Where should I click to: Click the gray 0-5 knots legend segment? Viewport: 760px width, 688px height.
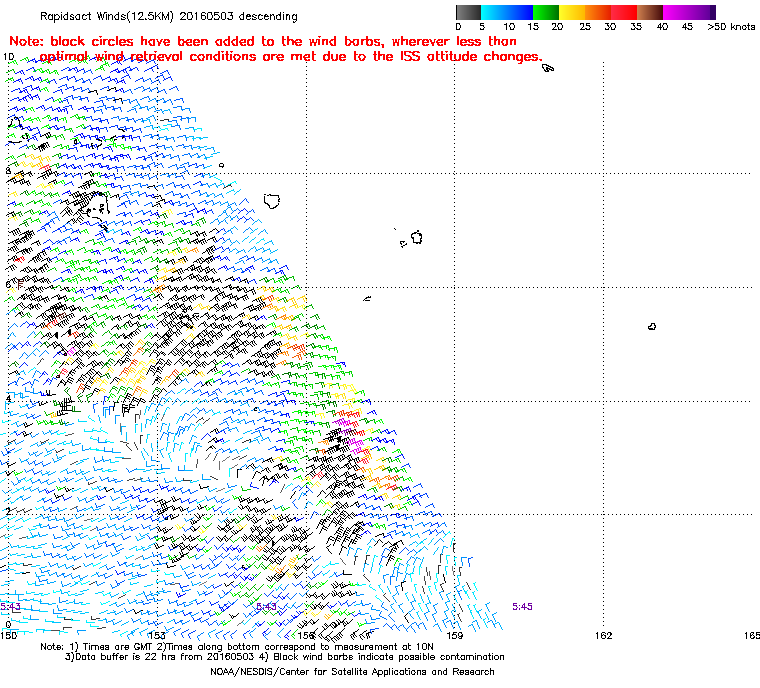pyautogui.click(x=468, y=12)
